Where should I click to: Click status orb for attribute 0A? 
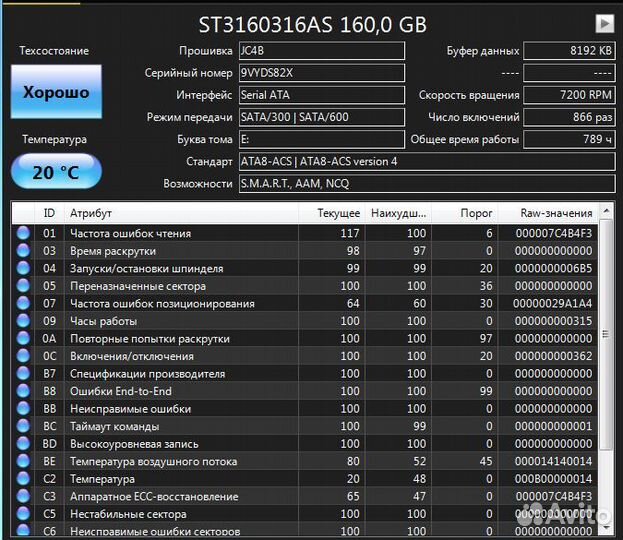click(23, 338)
